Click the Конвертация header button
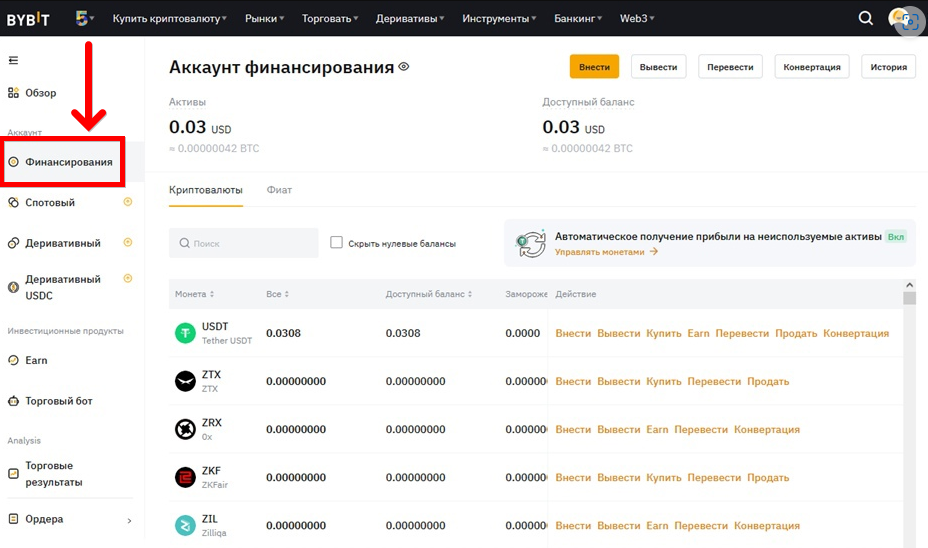The height and width of the screenshot is (548, 928). coord(812,67)
